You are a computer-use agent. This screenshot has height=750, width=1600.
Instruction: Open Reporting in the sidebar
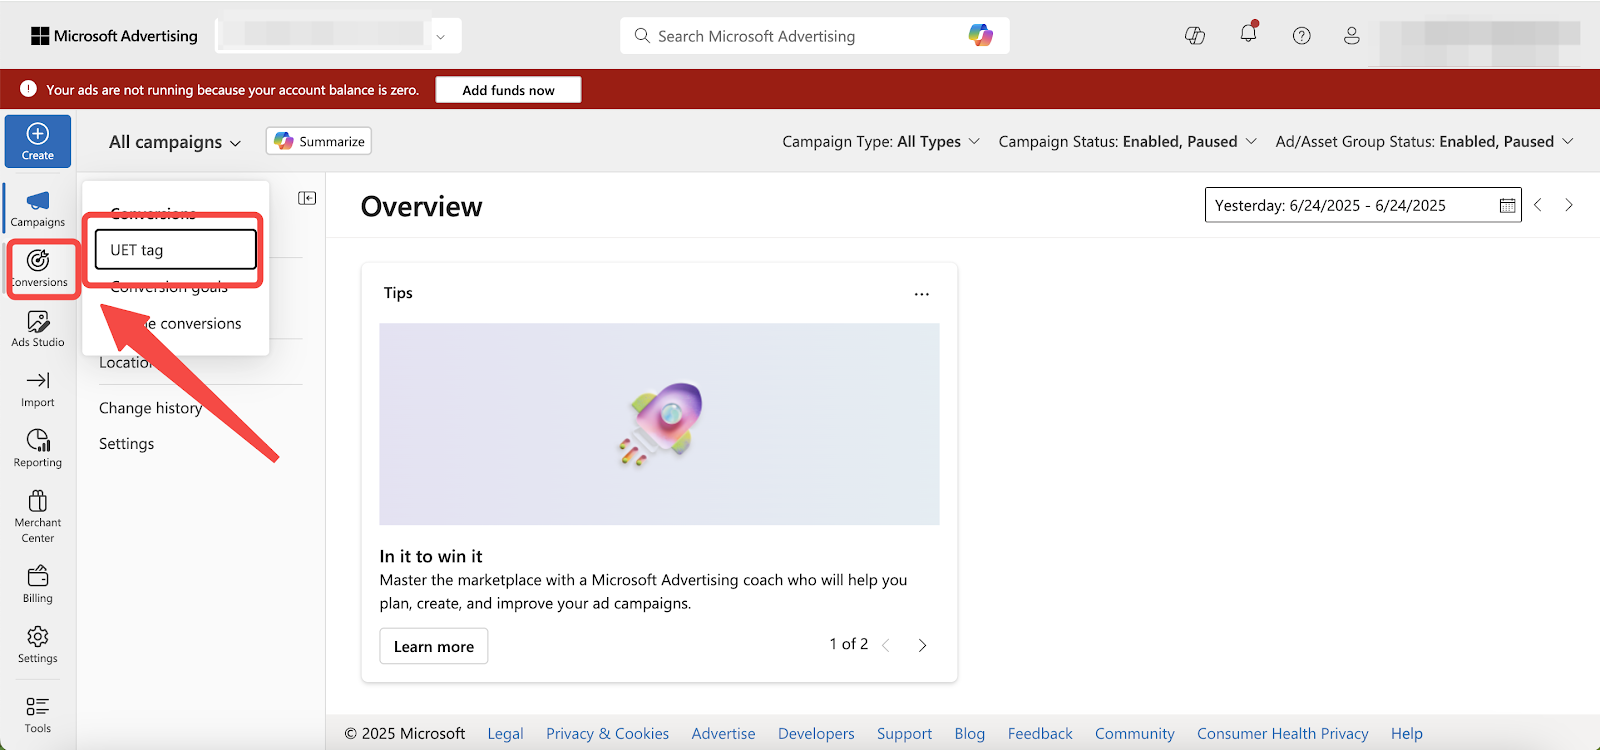click(38, 449)
